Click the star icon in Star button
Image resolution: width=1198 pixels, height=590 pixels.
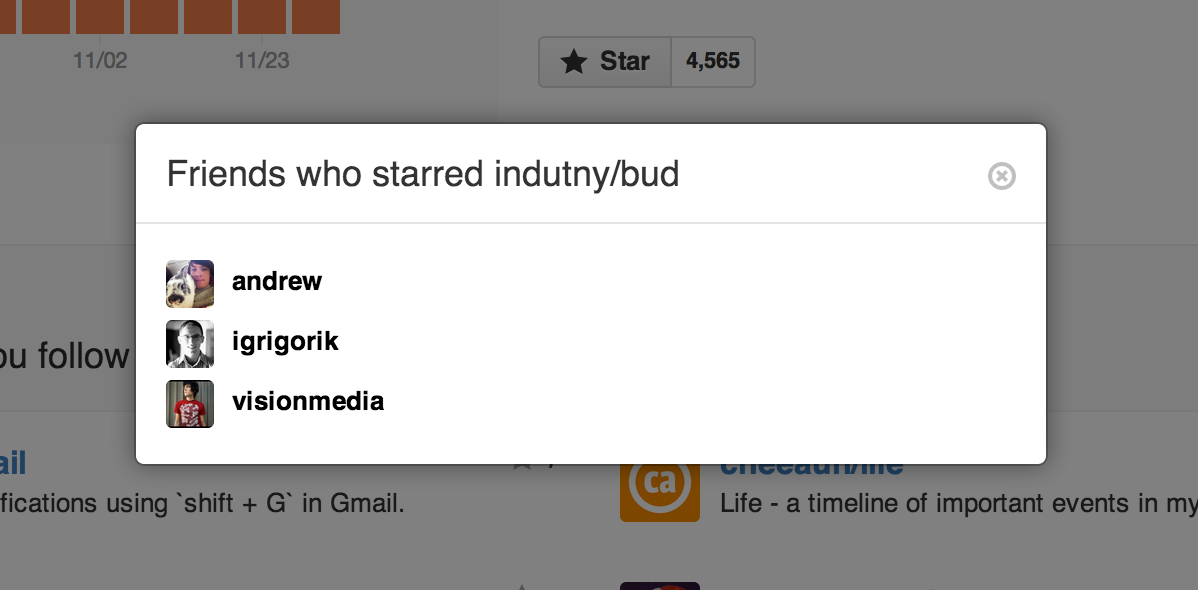coord(573,62)
